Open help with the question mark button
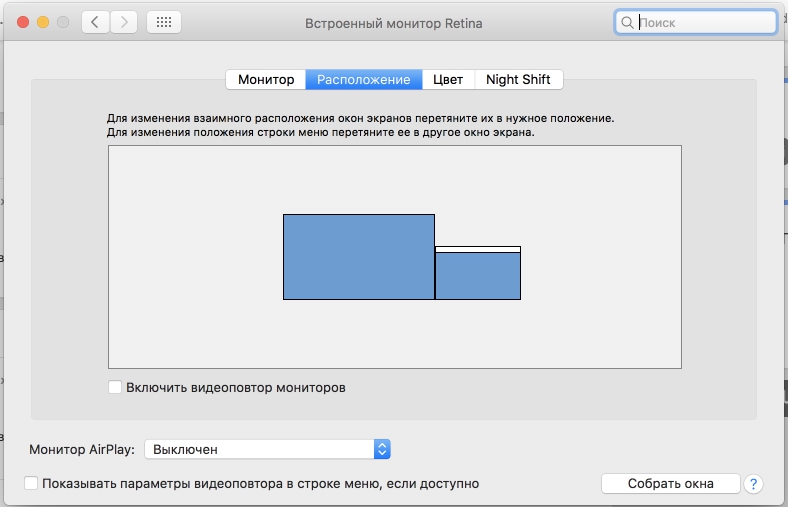 pos(753,484)
